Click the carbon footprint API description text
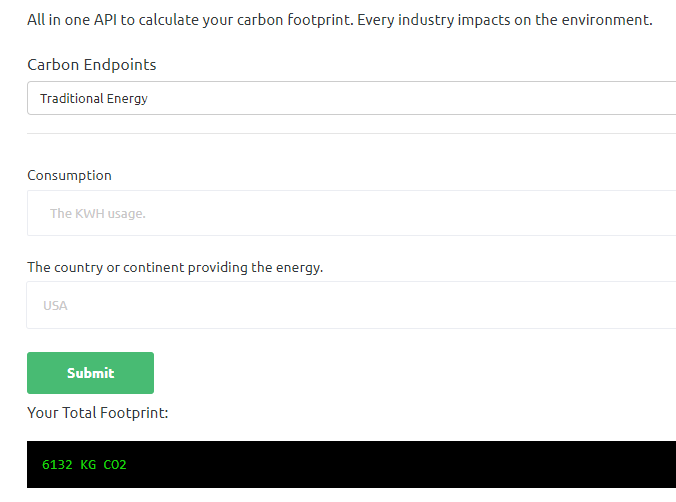676x502 pixels. click(340, 20)
